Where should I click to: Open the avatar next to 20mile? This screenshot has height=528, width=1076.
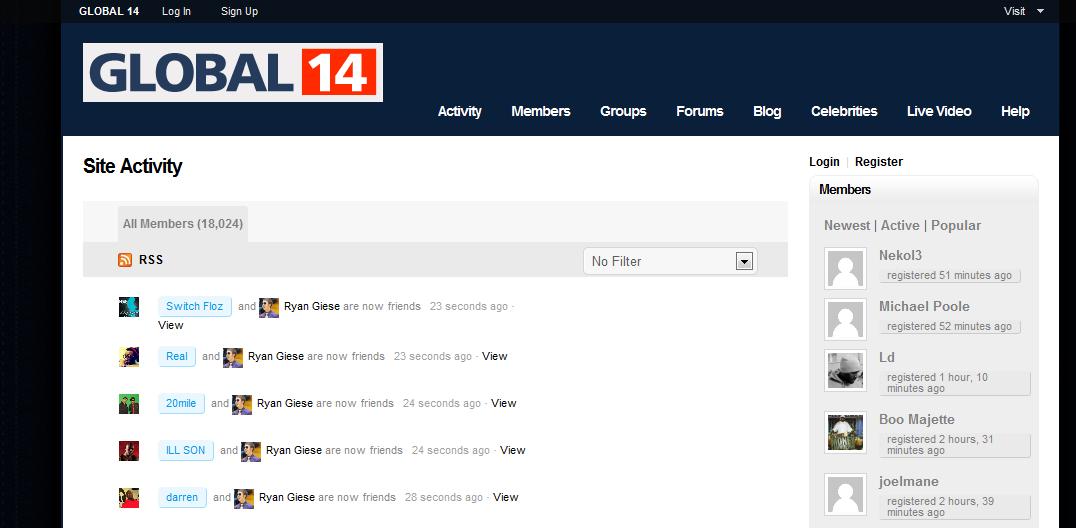coord(129,404)
